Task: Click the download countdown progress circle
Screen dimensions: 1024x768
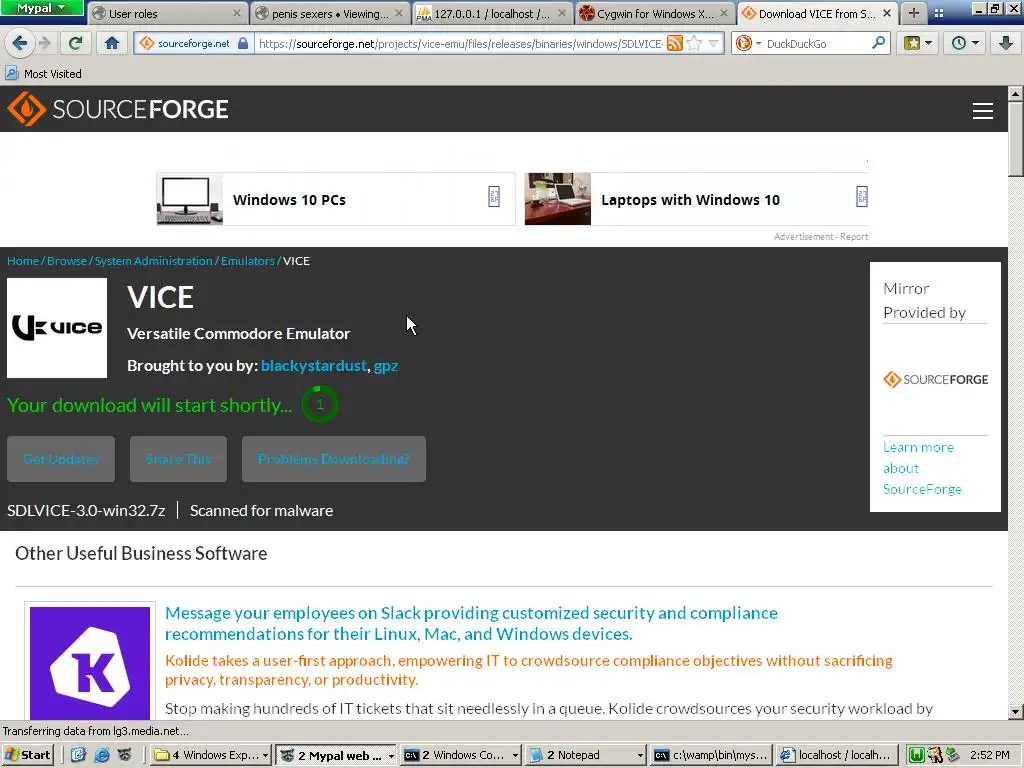Action: (x=320, y=404)
